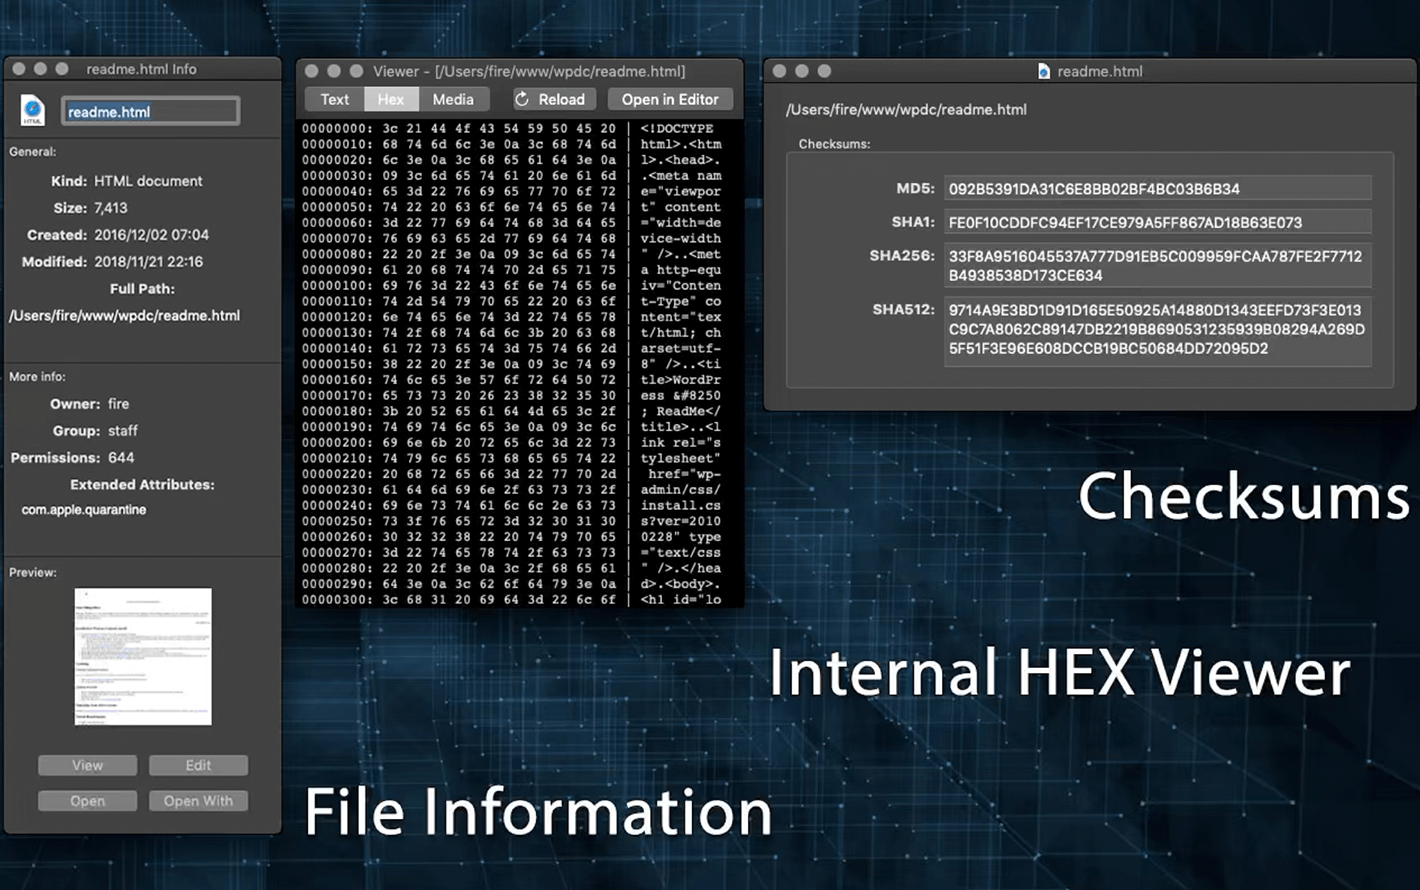Switch to the Media tab in Viewer
This screenshot has width=1420, height=890.
(x=453, y=99)
